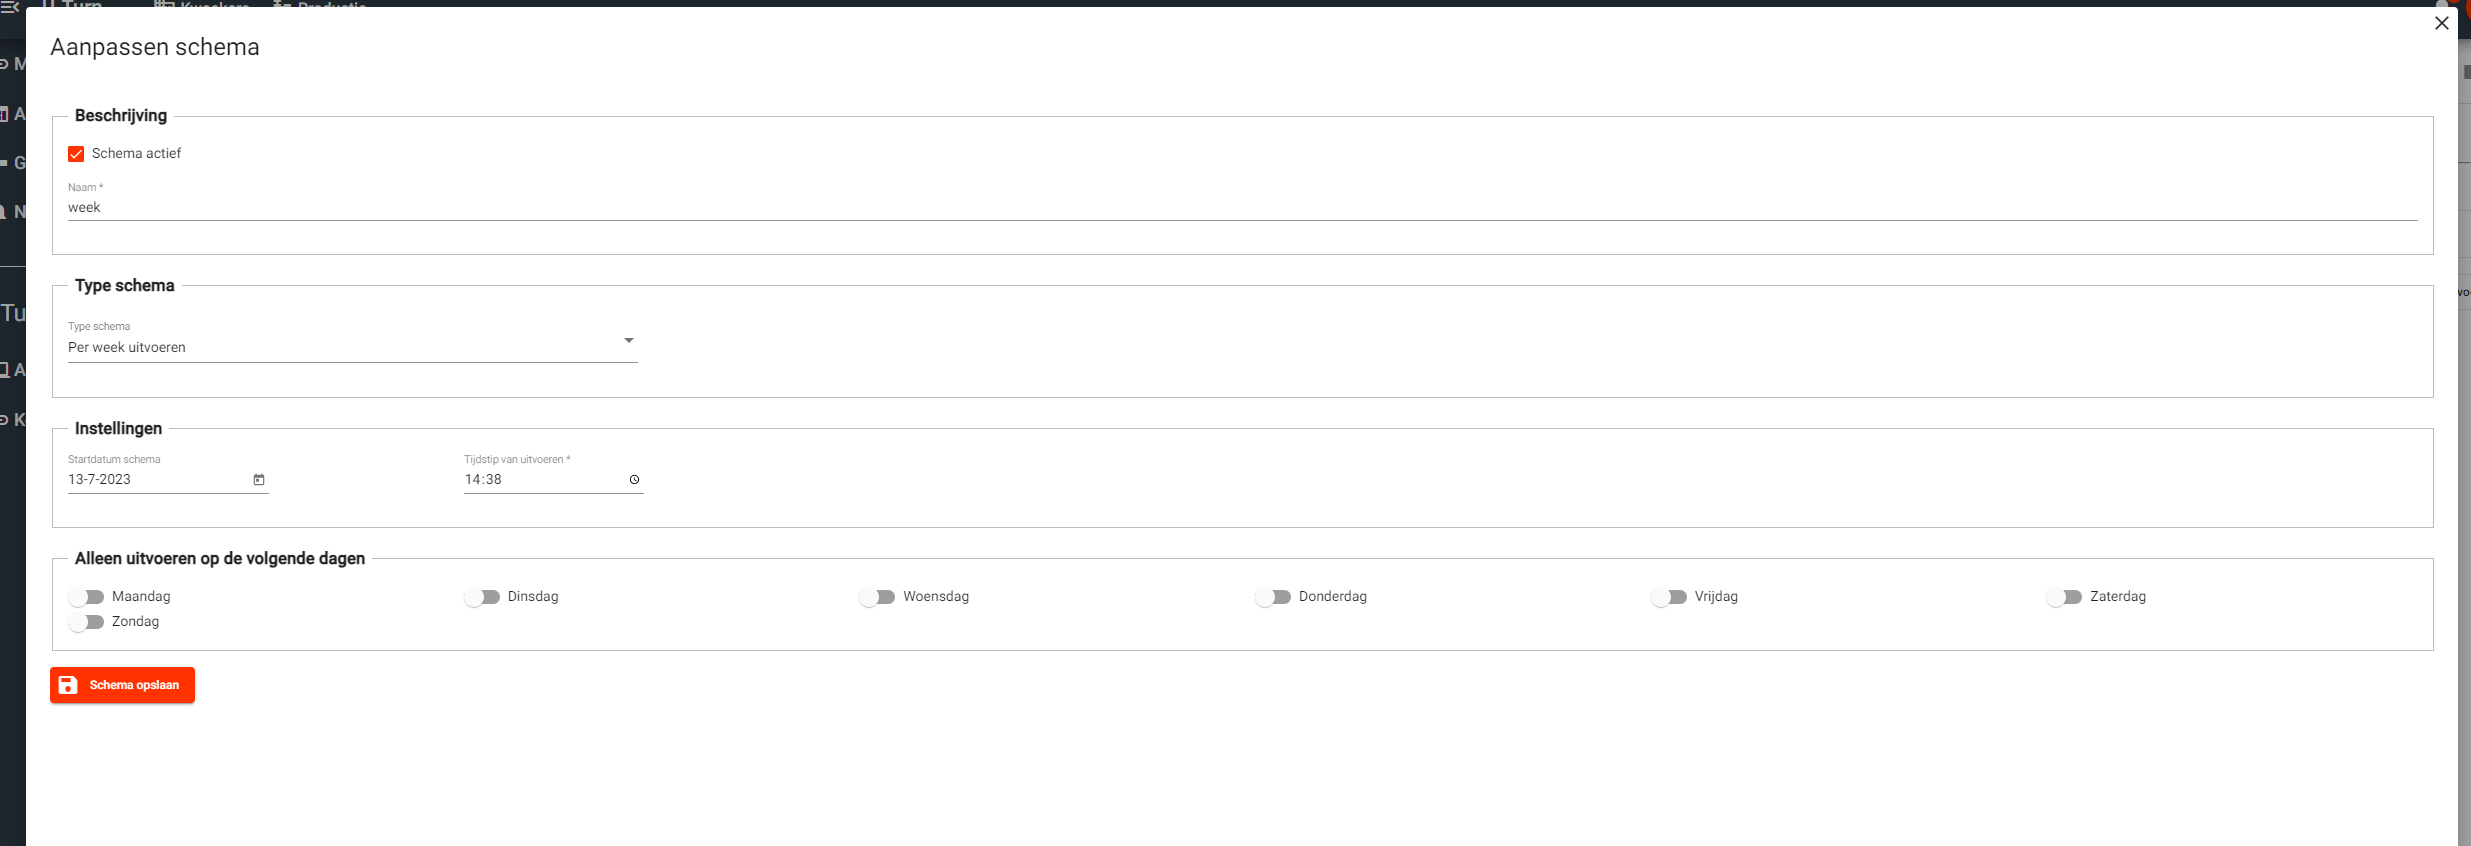Expand the Type schema dropdown arrow
Image resolution: width=2471 pixels, height=846 pixels.
pos(629,341)
